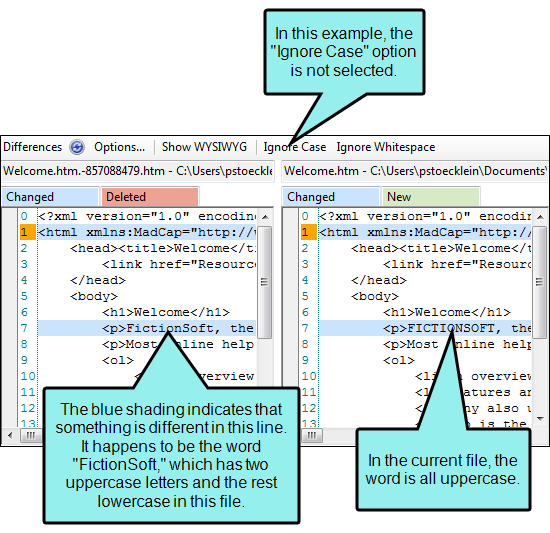This screenshot has height=533, width=550.
Task: Select the Deleted legend in left pane
Action: (x=150, y=197)
